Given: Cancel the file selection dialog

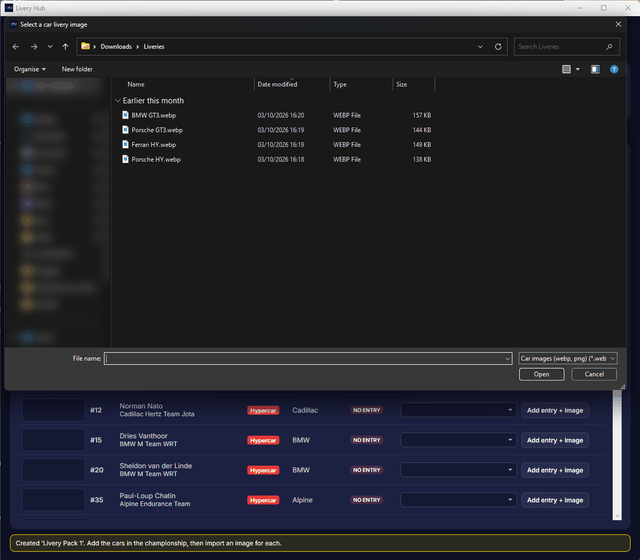Looking at the screenshot, I should tap(594, 374).
